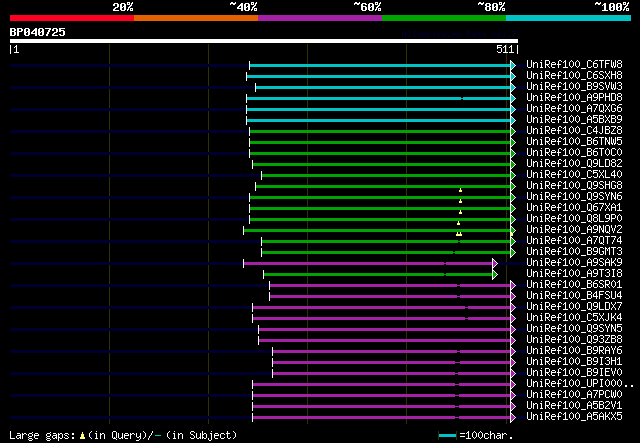Select the UniRef100_A9SAK9 label
The height and width of the screenshot is (443, 640).
(x=574, y=263)
